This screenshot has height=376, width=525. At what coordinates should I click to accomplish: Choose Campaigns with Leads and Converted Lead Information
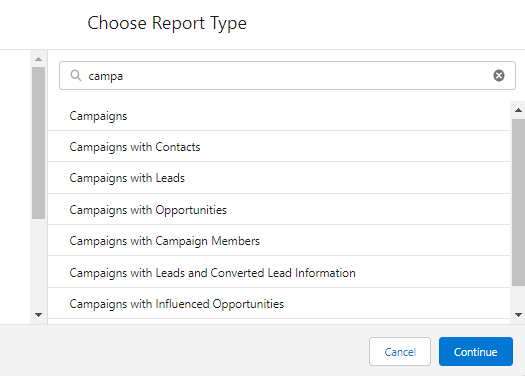[279, 272]
